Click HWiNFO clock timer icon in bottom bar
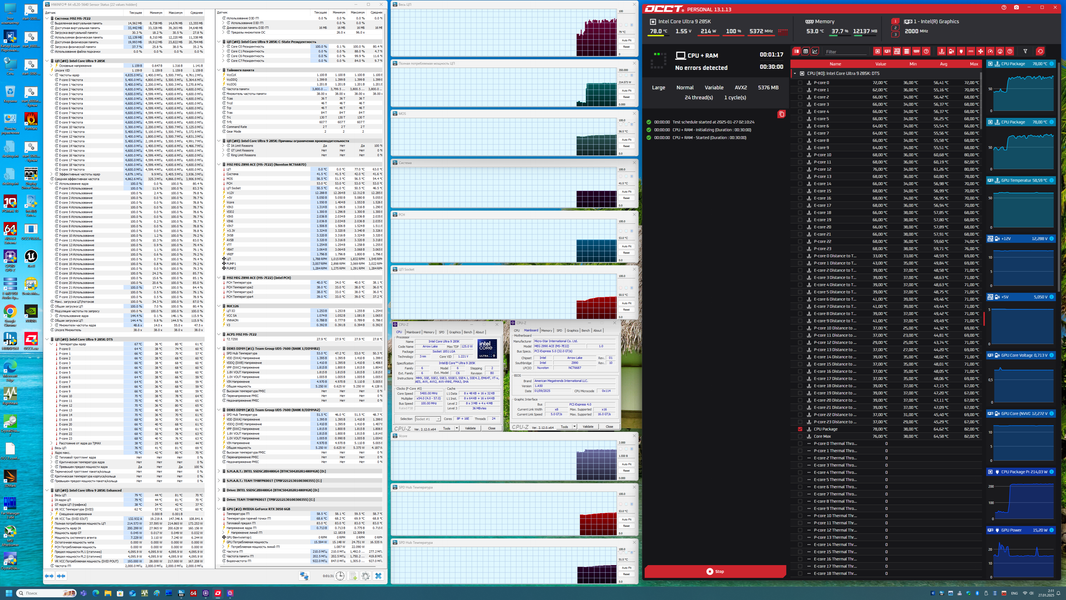The height and width of the screenshot is (600, 1066). pyautogui.click(x=340, y=576)
